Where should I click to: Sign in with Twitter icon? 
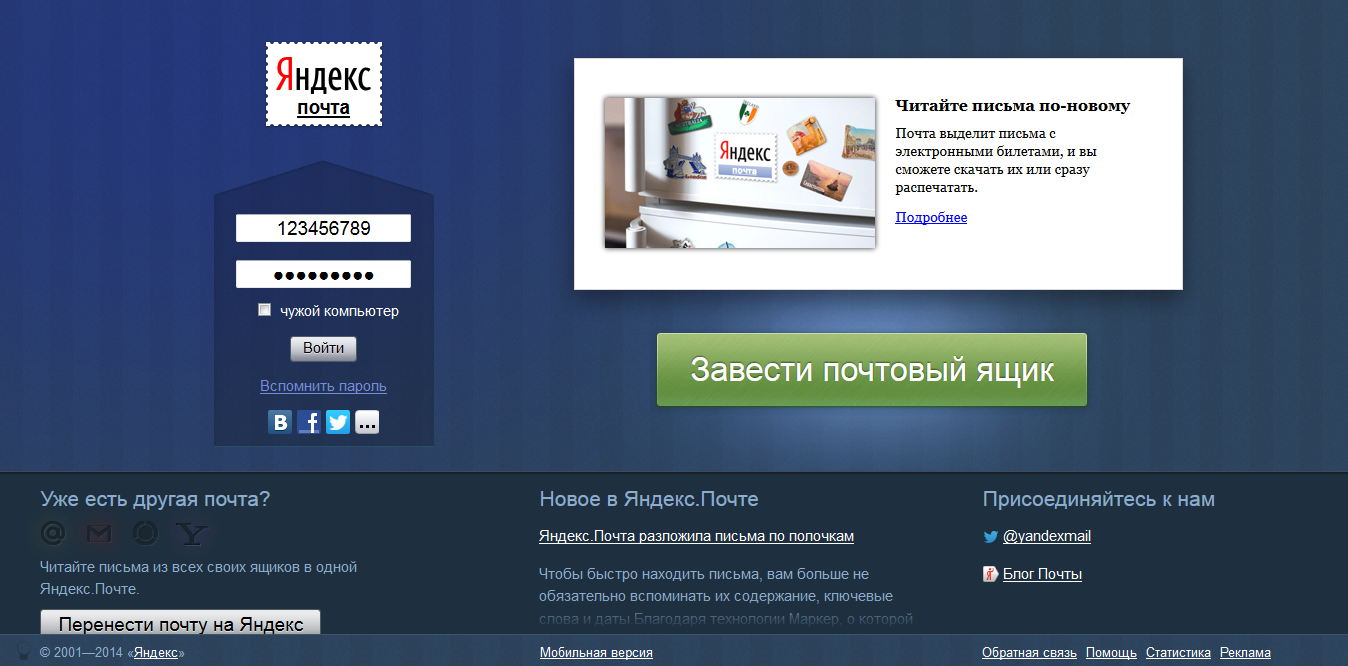pyautogui.click(x=338, y=422)
